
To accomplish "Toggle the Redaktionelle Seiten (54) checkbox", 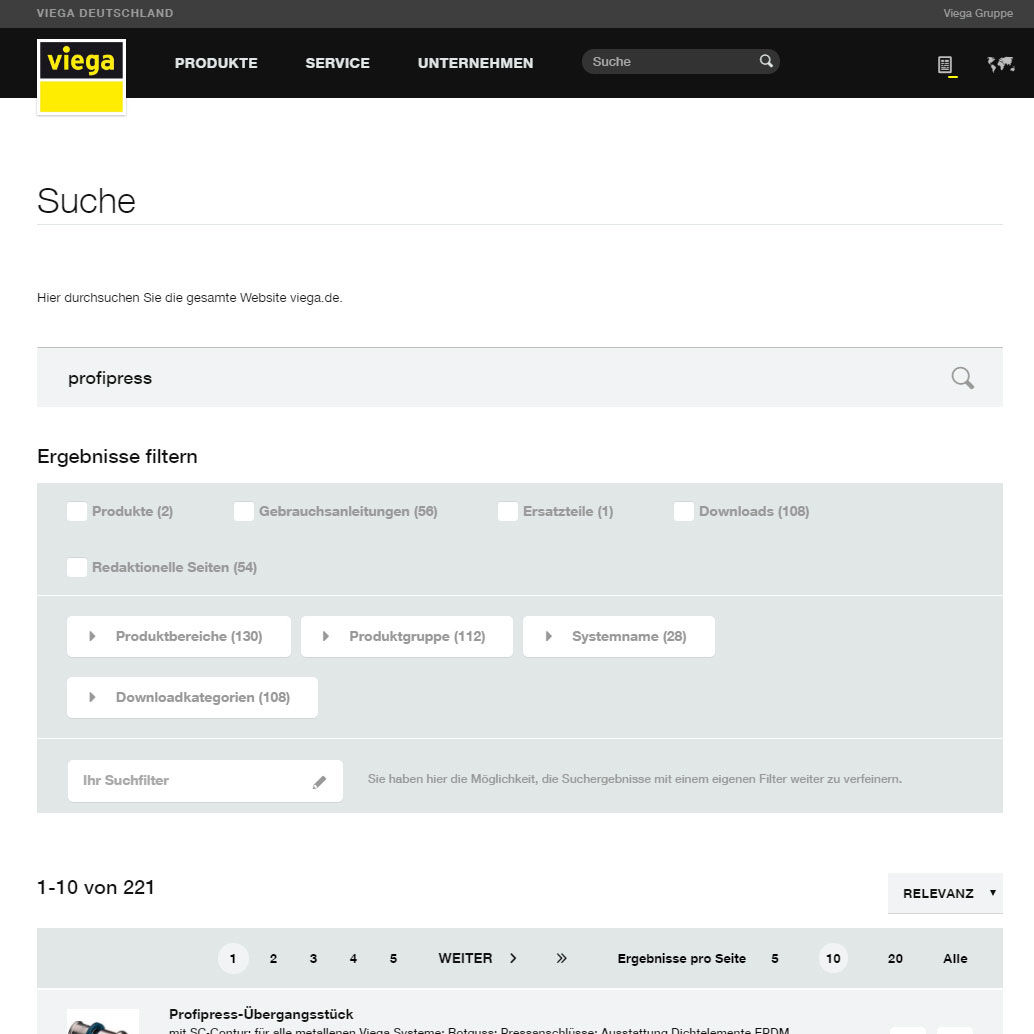I will click(x=77, y=567).
